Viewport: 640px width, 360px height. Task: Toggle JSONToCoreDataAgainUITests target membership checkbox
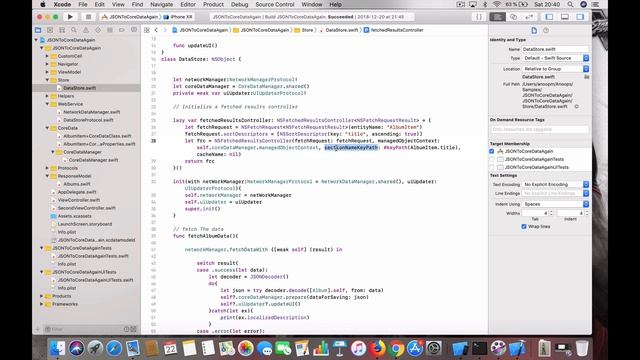pos(491,167)
